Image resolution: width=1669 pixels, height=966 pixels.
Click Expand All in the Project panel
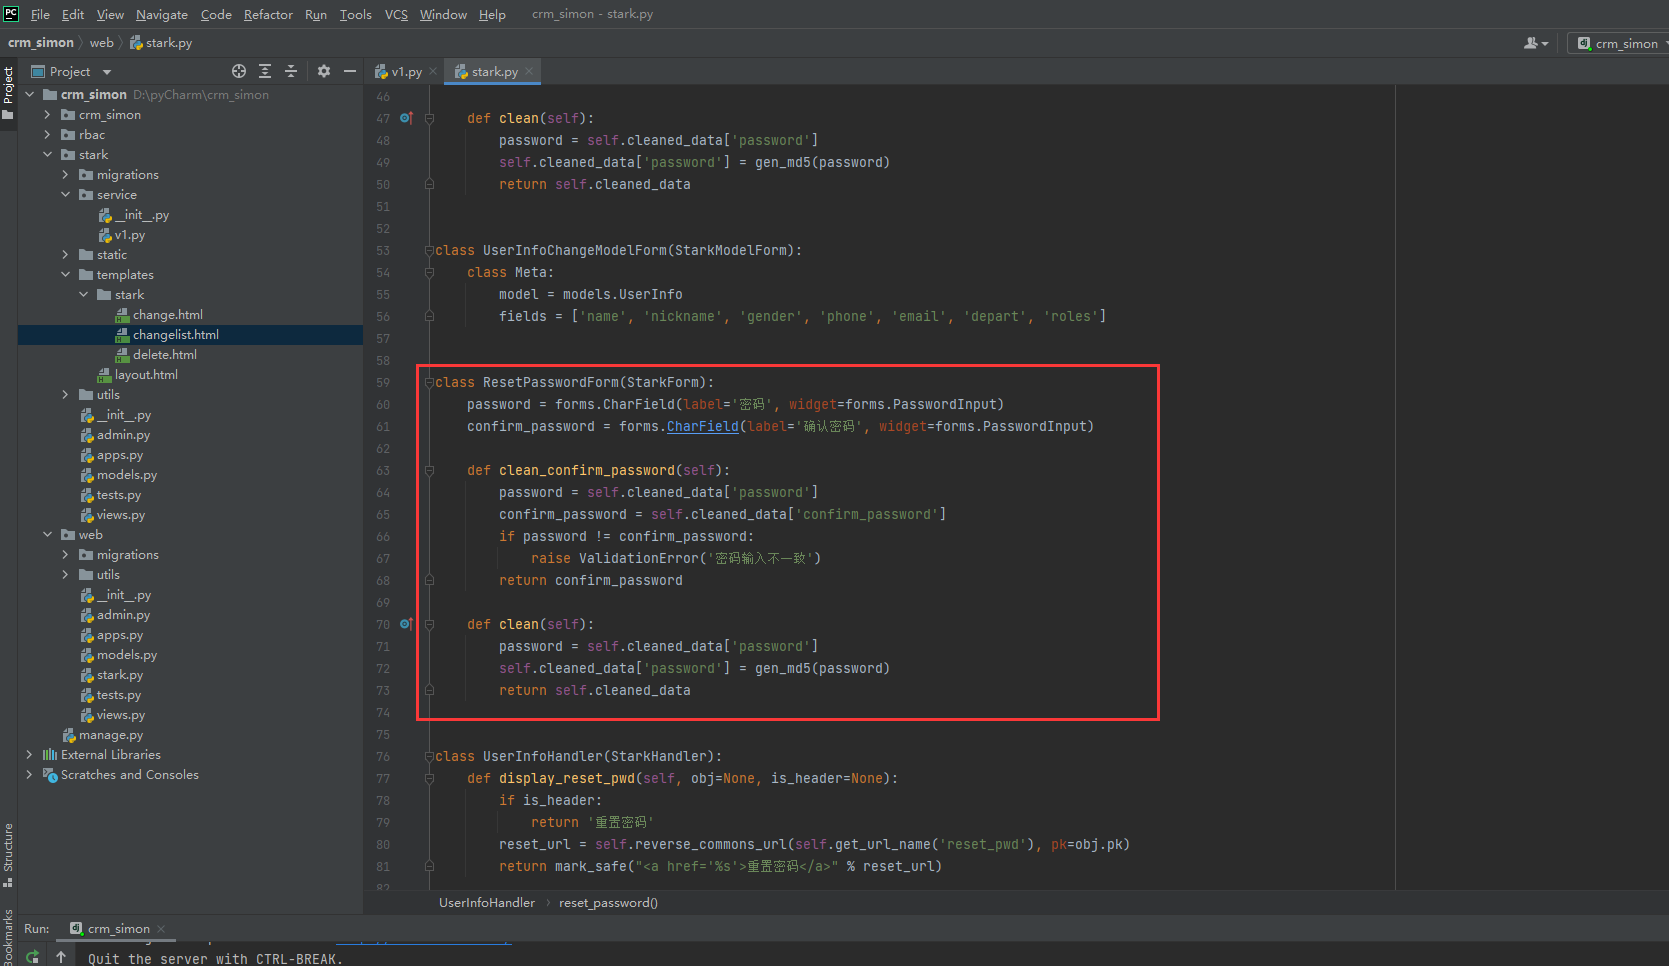point(265,71)
